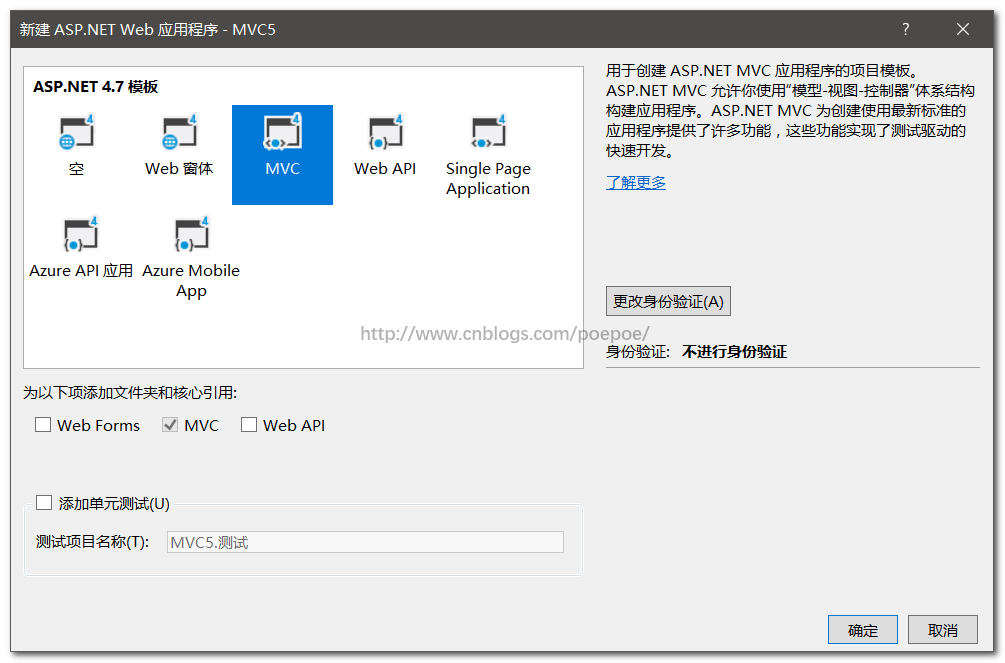Enable the Web Forms checkbox
The width and height of the screenshot is (1005, 663).
(x=43, y=424)
